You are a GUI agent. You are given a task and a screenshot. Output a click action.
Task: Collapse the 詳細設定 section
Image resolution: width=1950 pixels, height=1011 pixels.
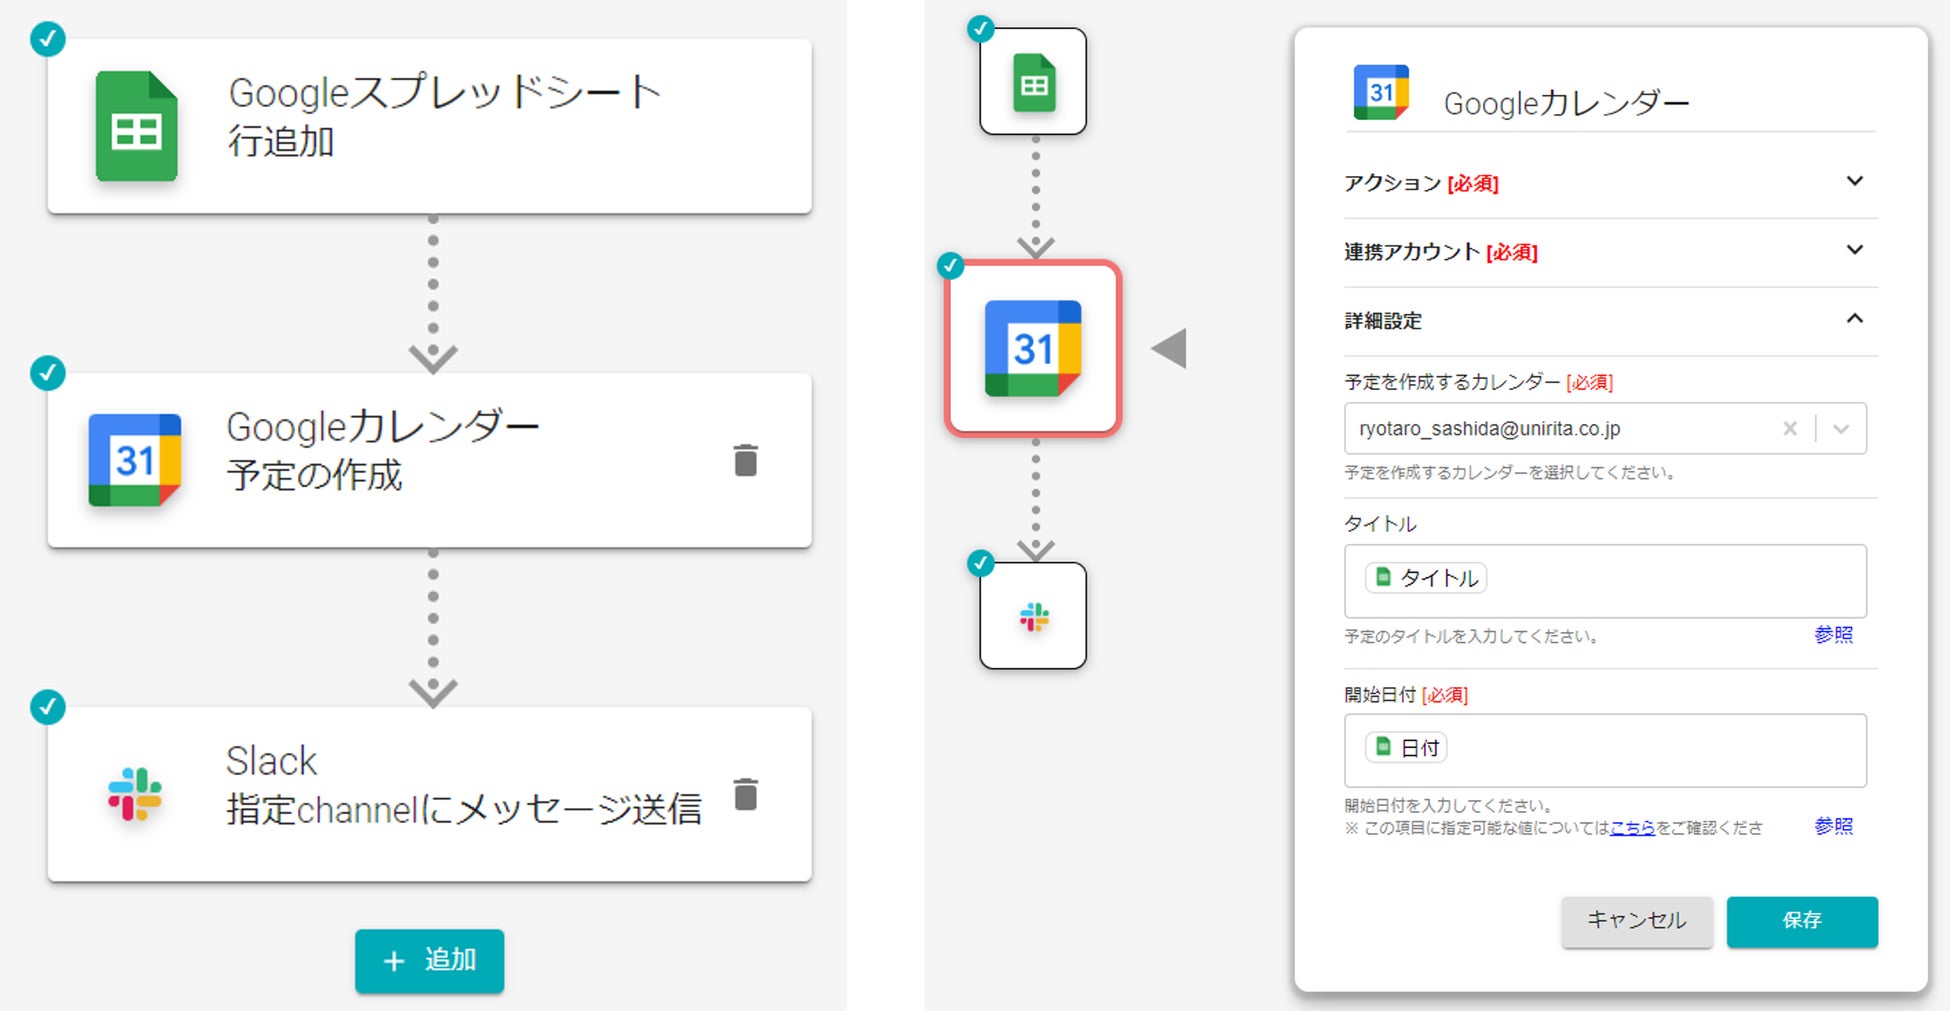pyautogui.click(x=1855, y=319)
